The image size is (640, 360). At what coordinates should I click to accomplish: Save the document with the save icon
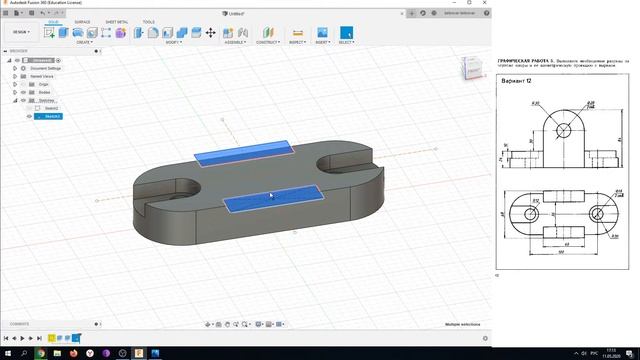pos(31,13)
